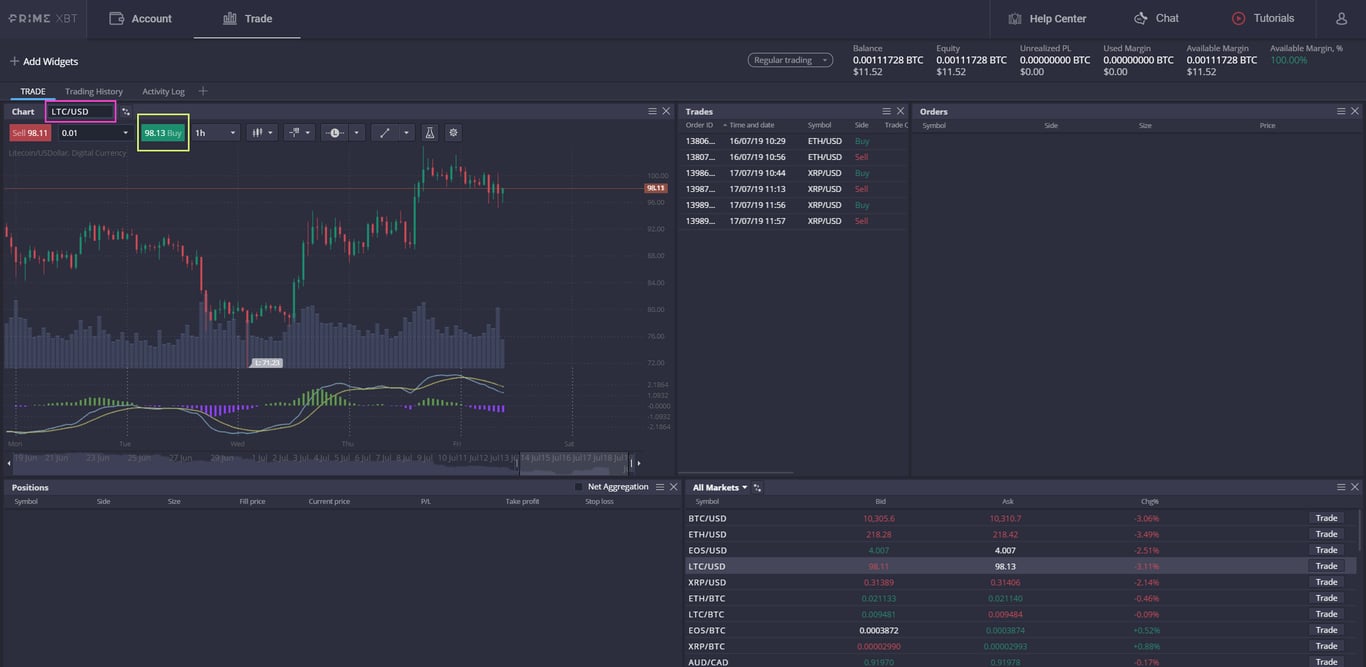
Task: Click the clock timezone icon on chart toolbar
Action: pos(333,132)
